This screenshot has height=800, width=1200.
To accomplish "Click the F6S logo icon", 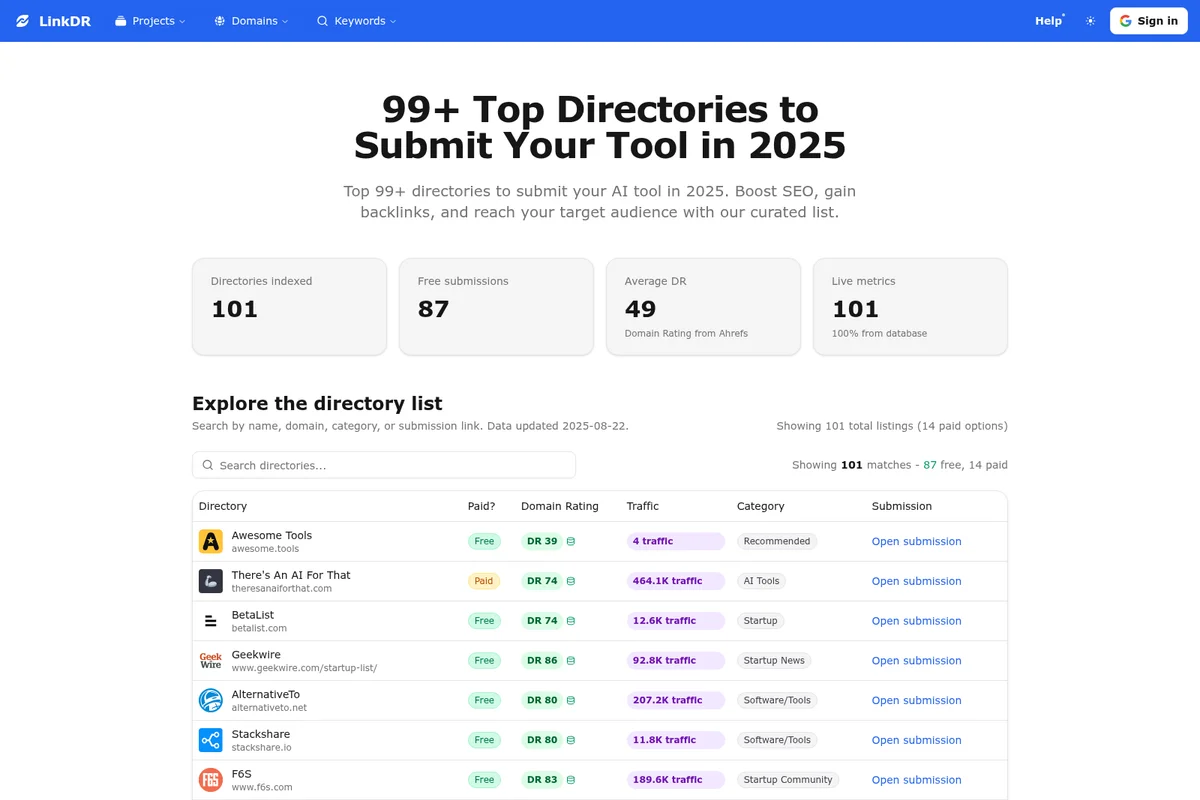I will click(210, 779).
